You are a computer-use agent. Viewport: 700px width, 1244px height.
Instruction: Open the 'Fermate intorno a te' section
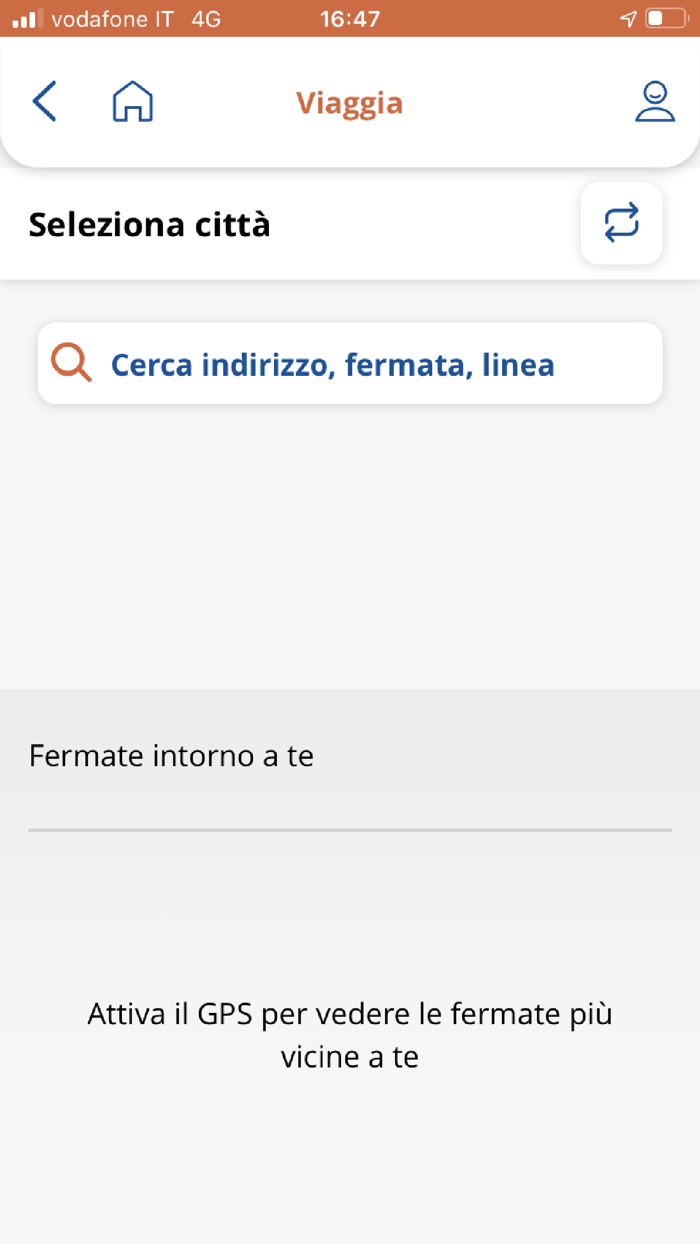tap(172, 756)
